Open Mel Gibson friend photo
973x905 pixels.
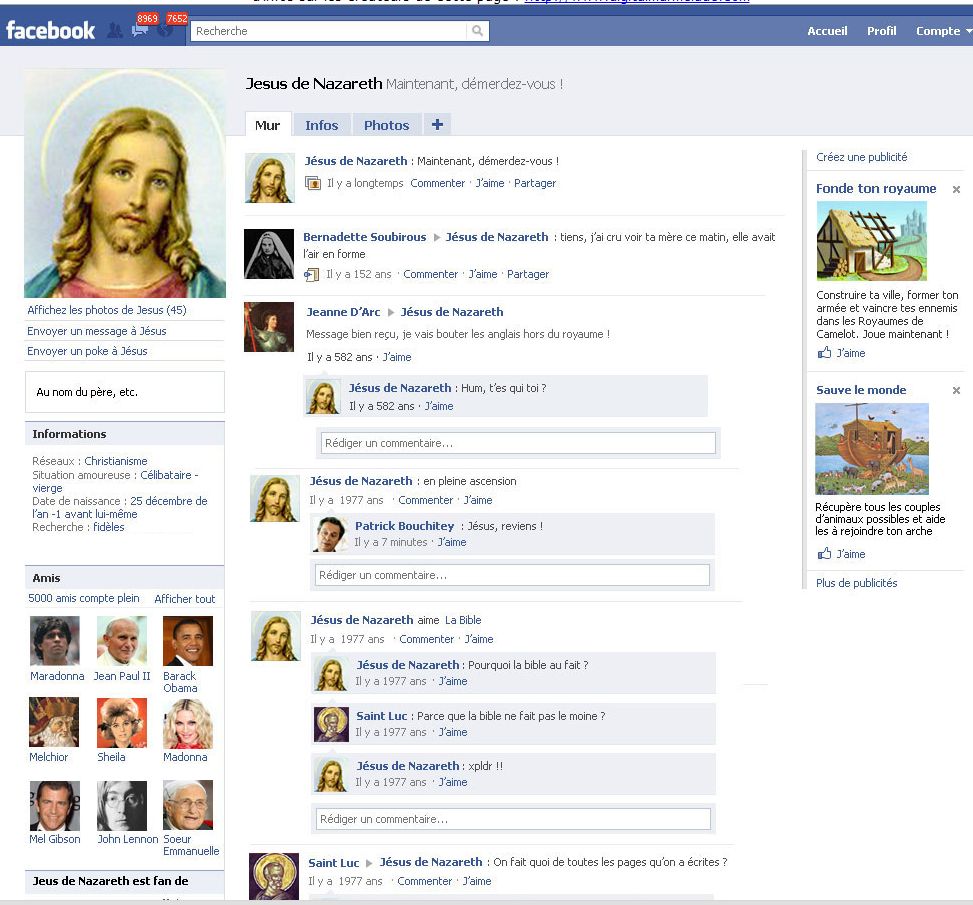[55, 806]
